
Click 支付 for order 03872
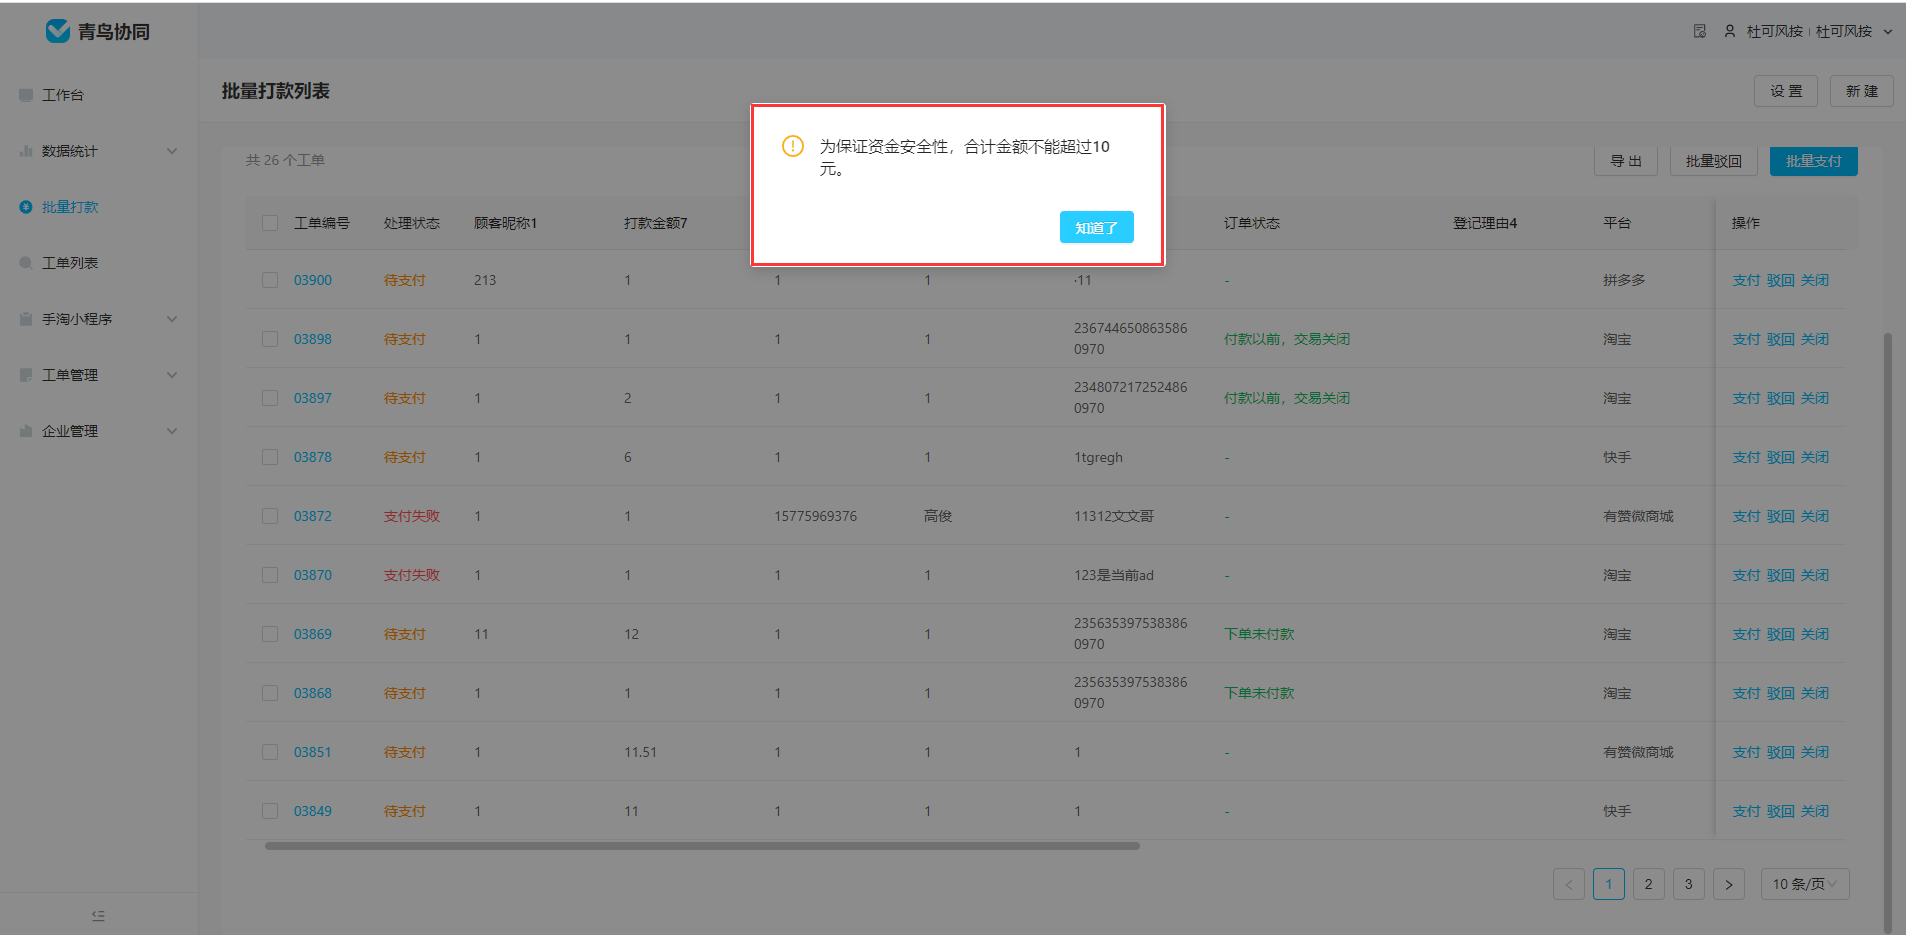pos(1746,516)
